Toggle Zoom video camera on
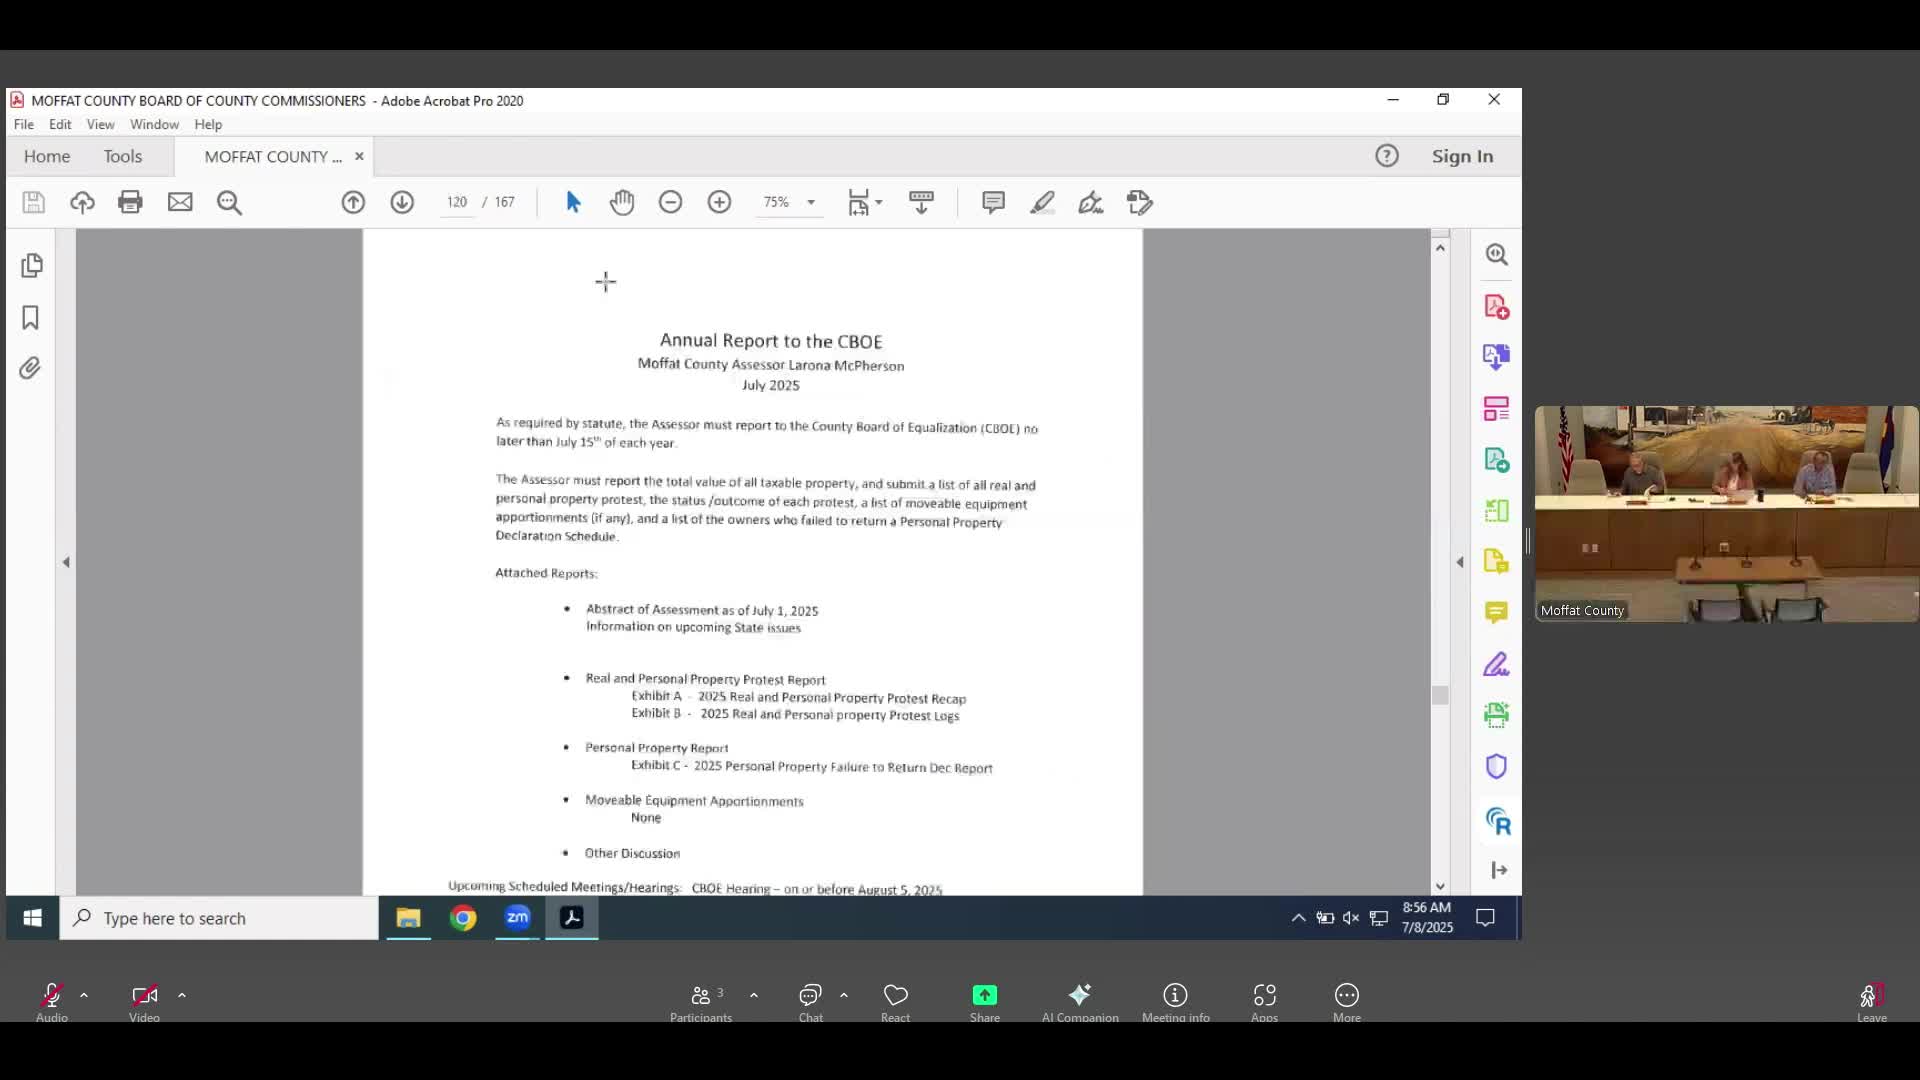The width and height of the screenshot is (1920, 1080). [144, 995]
